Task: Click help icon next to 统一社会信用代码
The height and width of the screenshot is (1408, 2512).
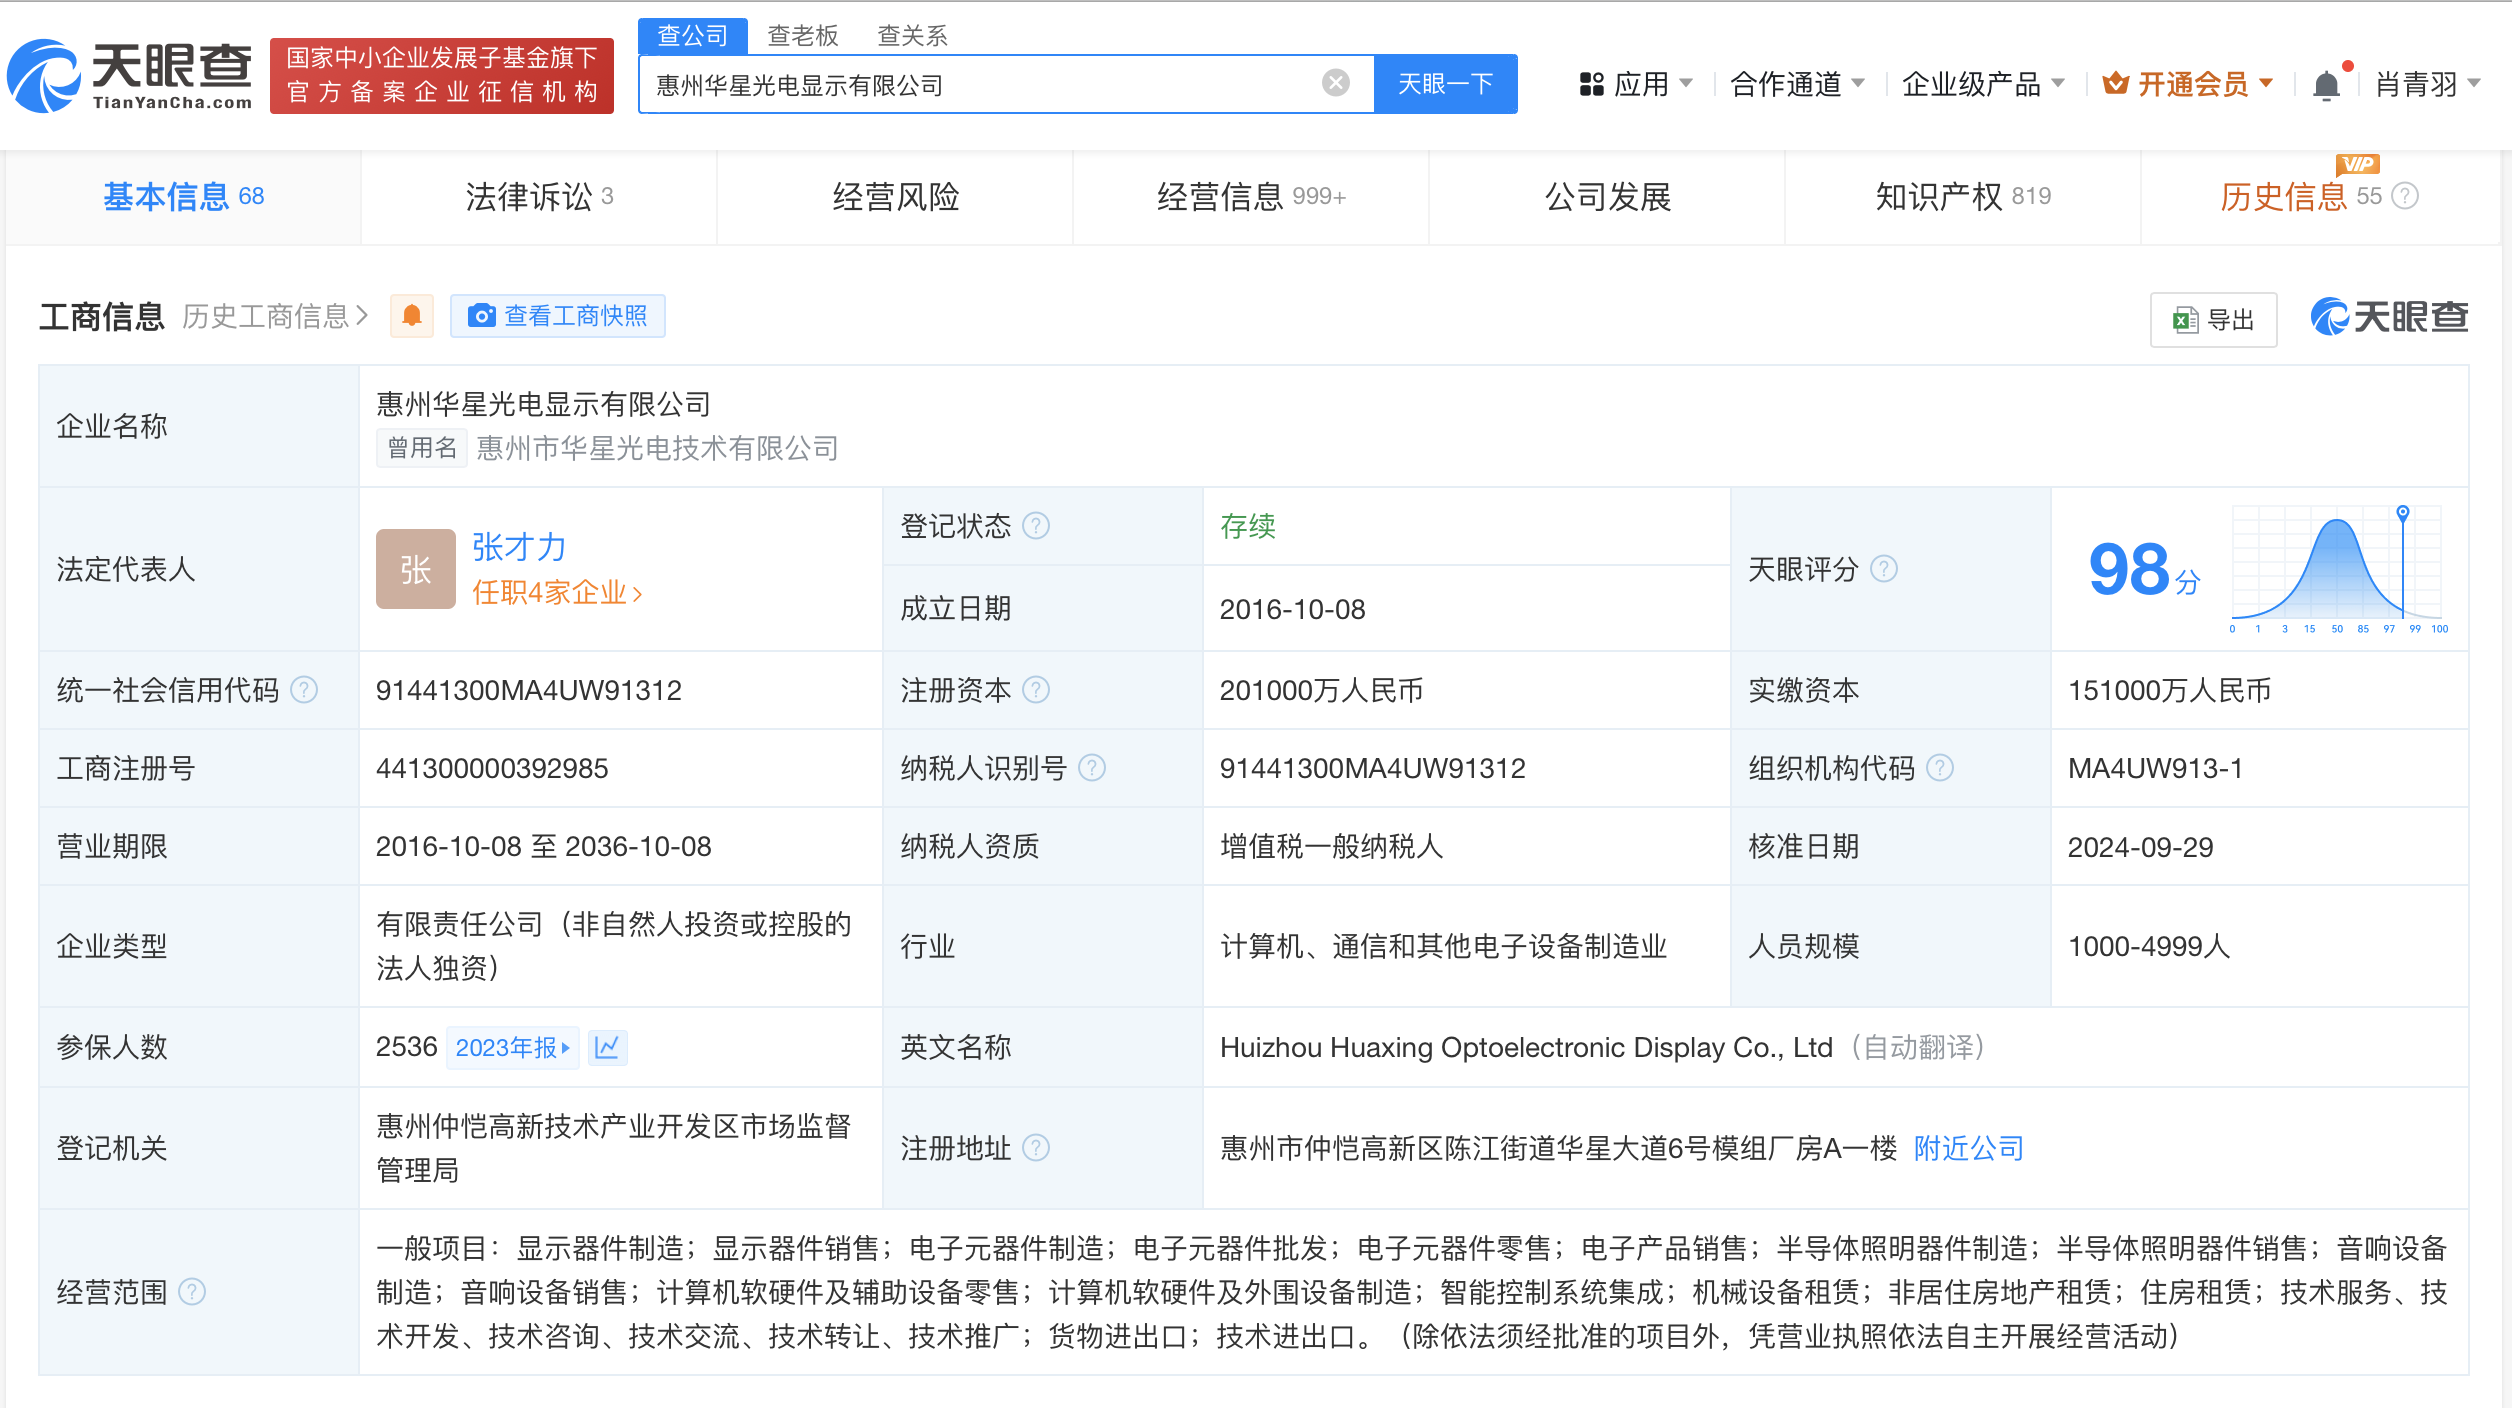Action: pyautogui.click(x=304, y=690)
